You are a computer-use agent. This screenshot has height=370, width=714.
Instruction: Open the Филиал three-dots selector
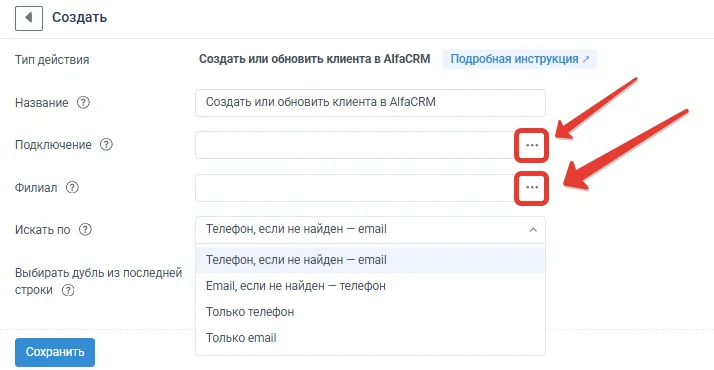(531, 188)
